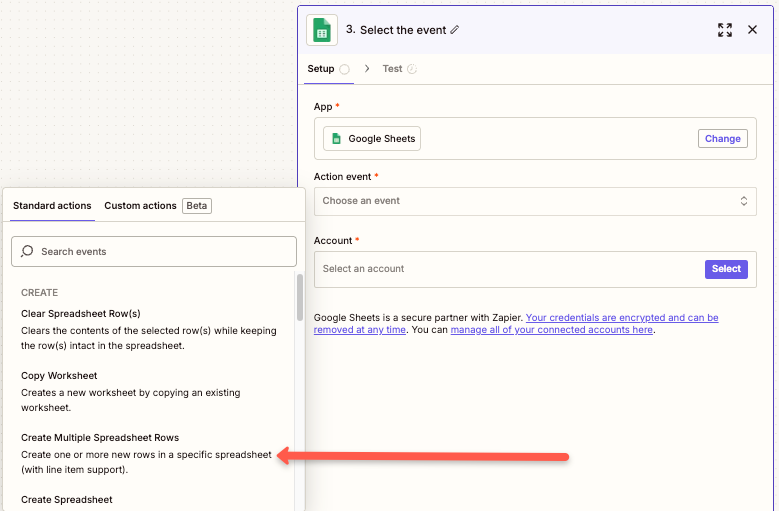Viewport: 779px width, 511px height.
Task: Close the step editor panel
Action: 752,30
